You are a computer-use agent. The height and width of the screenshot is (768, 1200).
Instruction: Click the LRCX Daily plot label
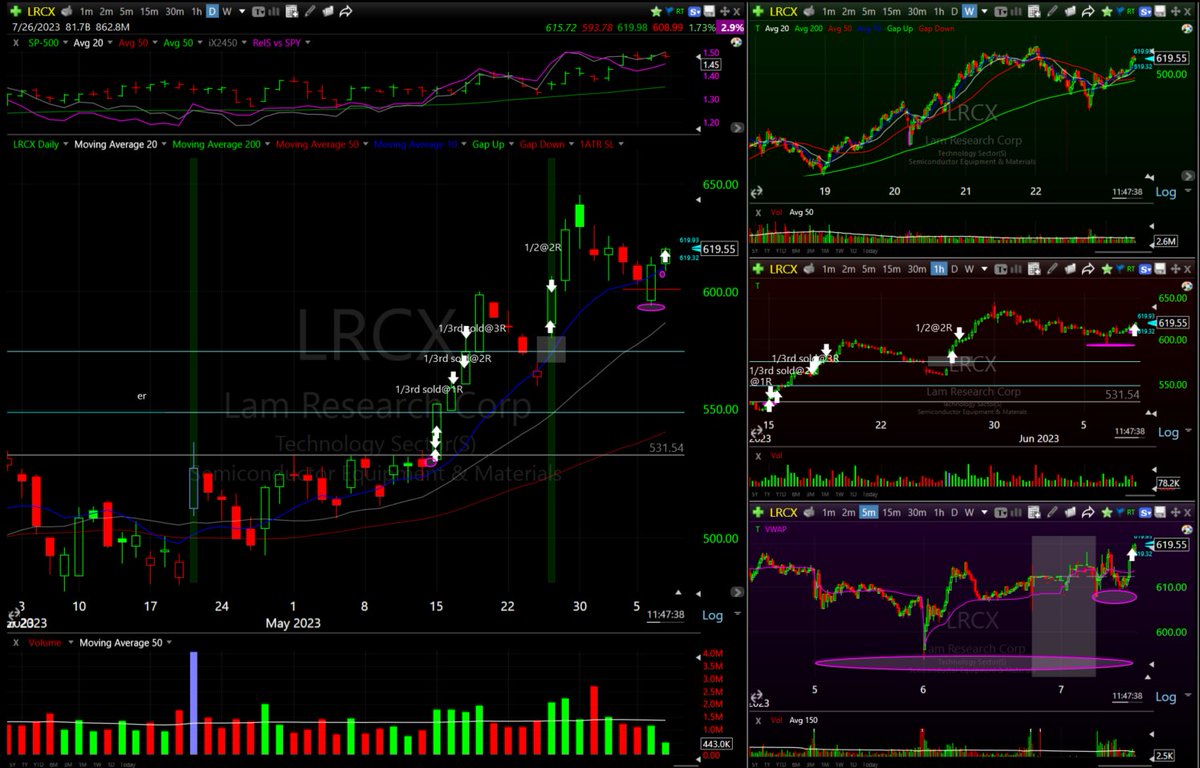pyautogui.click(x=36, y=144)
